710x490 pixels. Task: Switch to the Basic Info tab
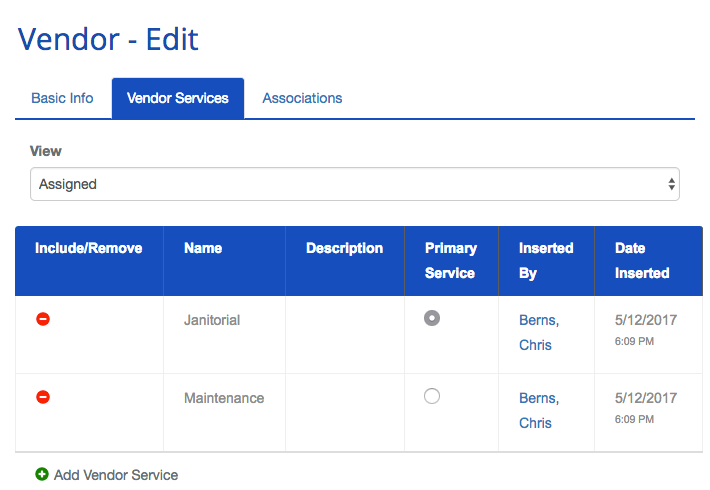point(62,98)
